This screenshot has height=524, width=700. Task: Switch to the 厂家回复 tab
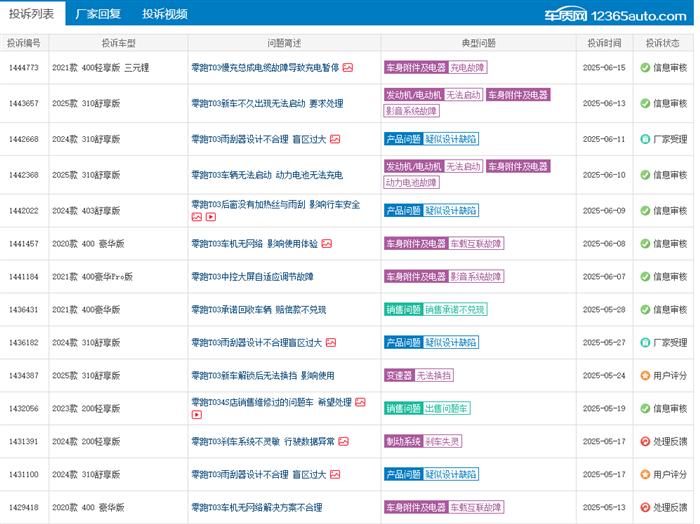tap(98, 14)
